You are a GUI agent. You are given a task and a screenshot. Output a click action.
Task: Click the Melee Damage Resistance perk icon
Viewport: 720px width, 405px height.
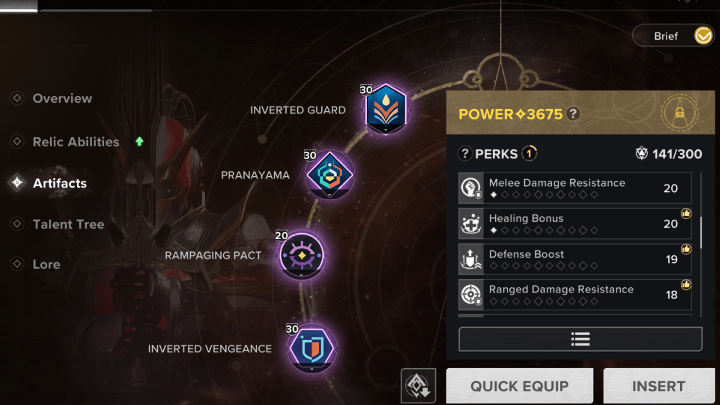[x=471, y=188]
